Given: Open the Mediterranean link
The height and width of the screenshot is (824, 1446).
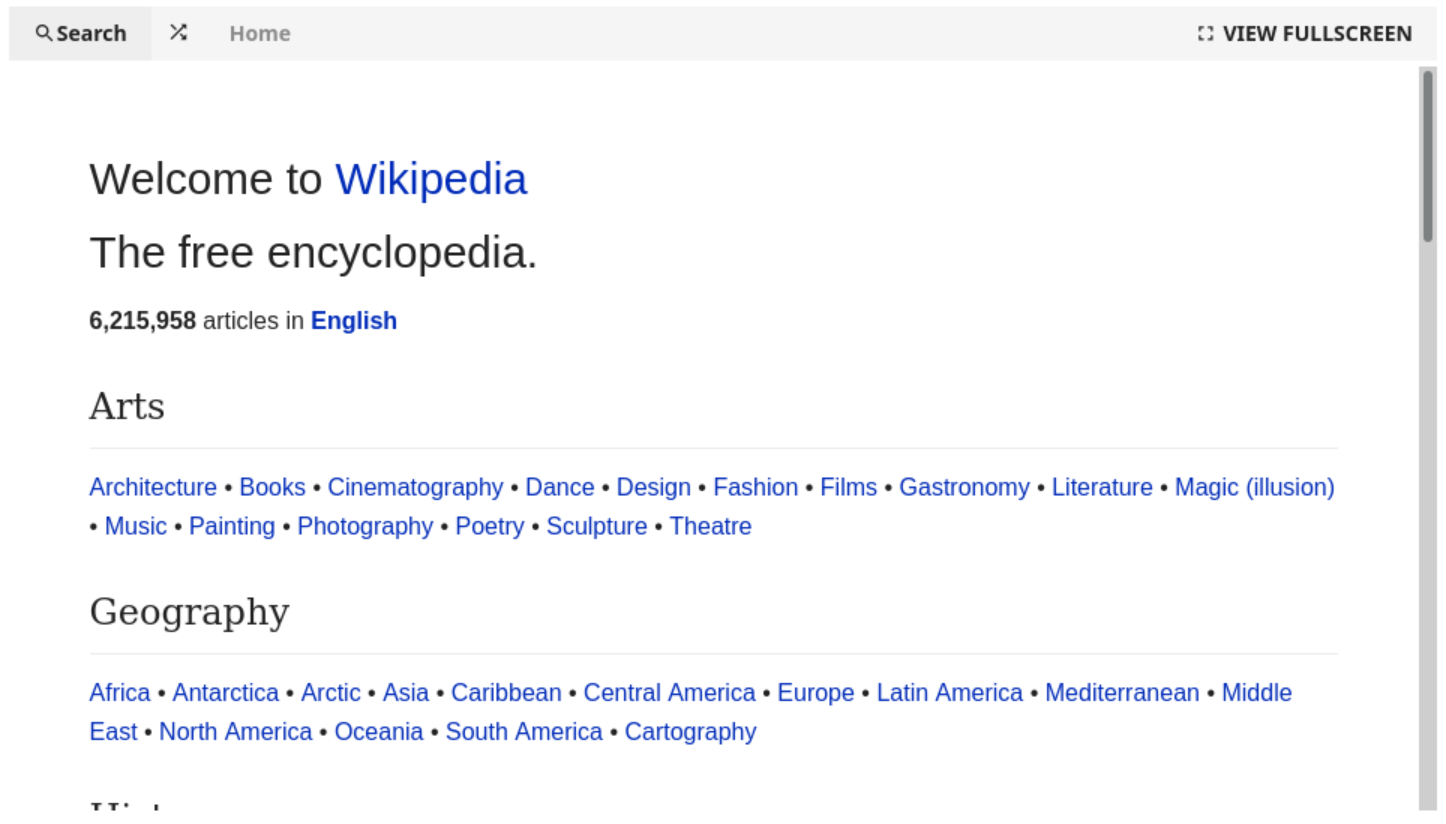Looking at the screenshot, I should coord(1121,692).
